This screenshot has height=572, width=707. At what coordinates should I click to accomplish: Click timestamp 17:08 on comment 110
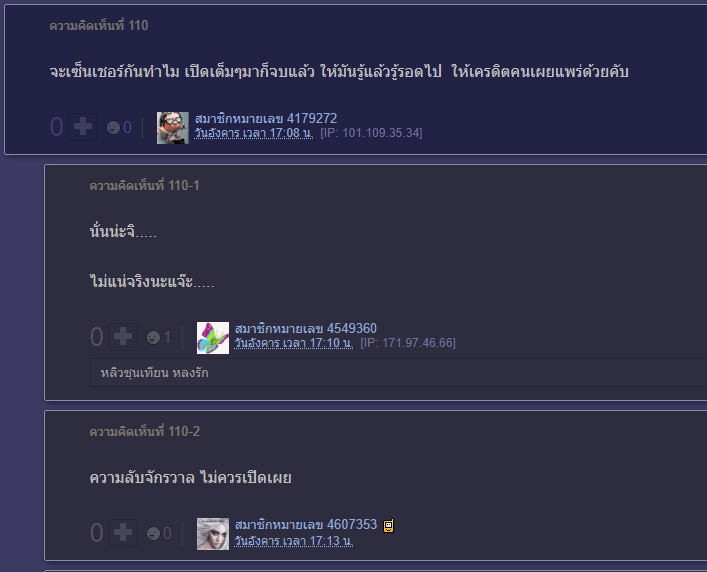pos(254,133)
